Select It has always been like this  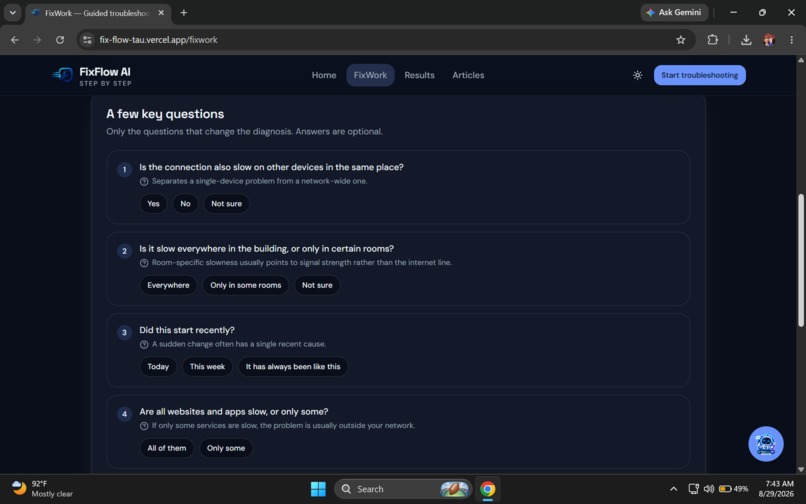click(293, 367)
